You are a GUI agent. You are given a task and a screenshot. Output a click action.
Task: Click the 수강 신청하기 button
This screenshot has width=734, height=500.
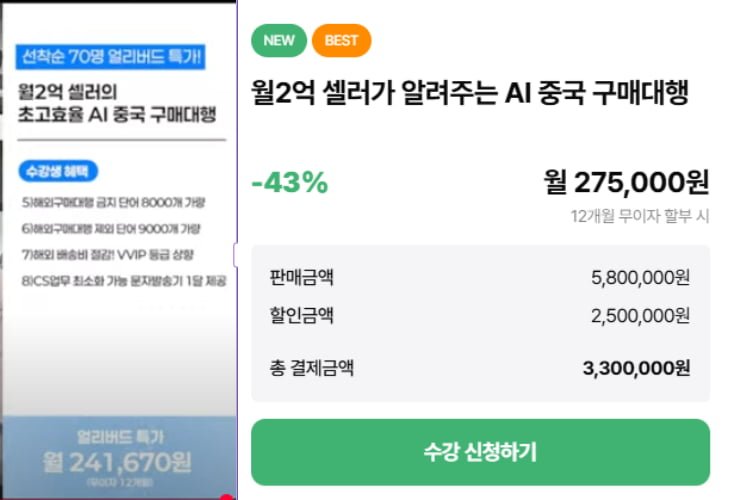pyautogui.click(x=480, y=452)
